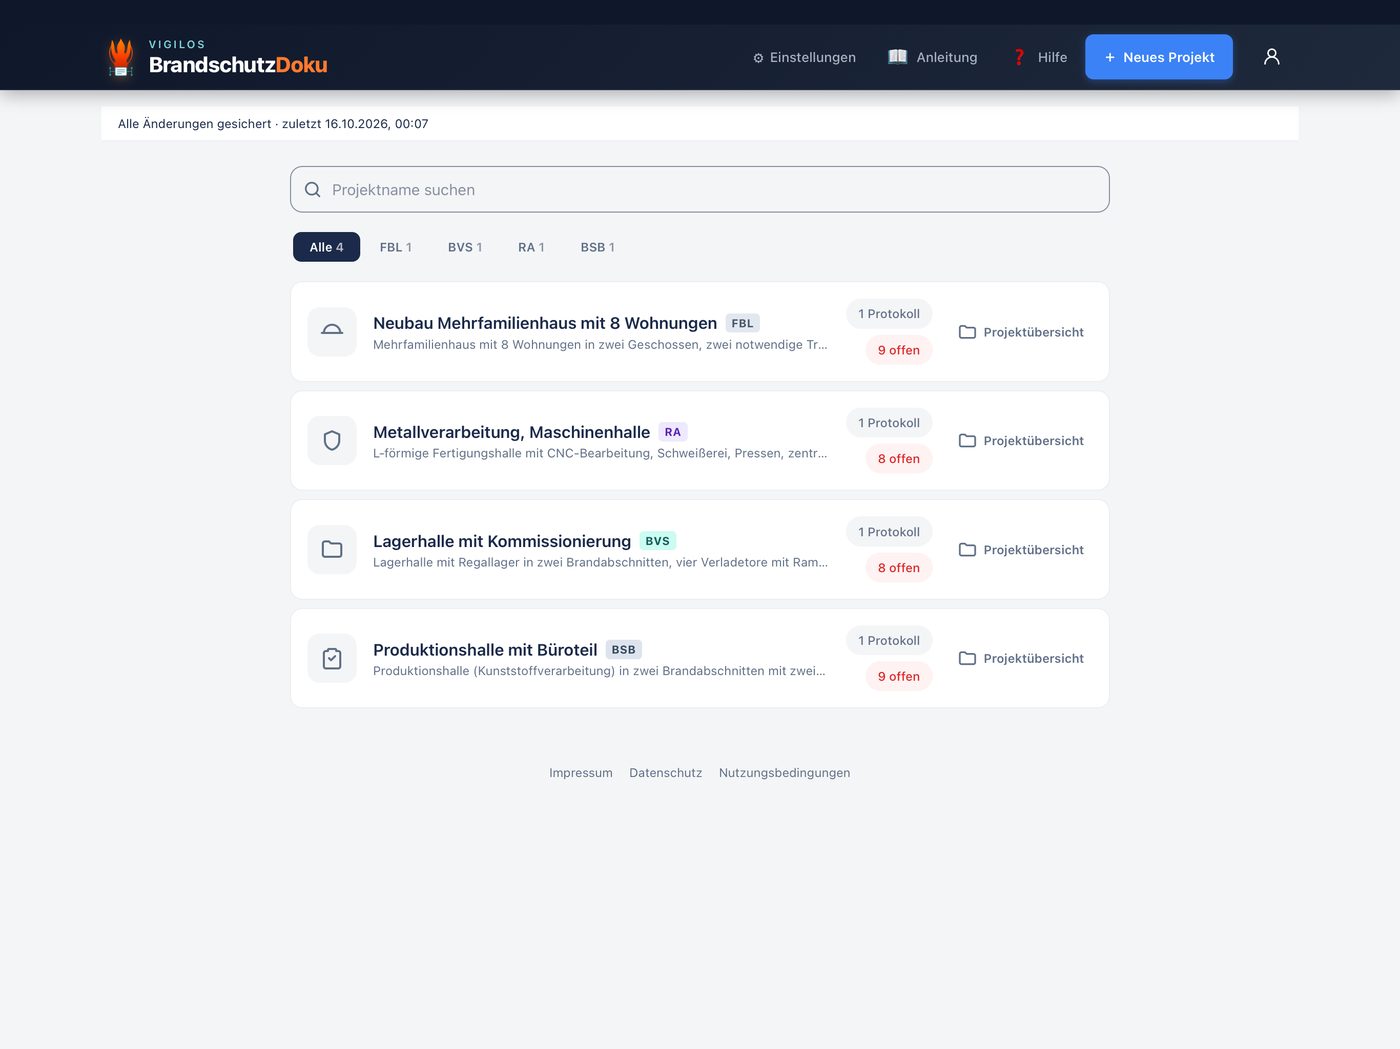Click 1 Protokoll badge of Produktionshalle
The width and height of the screenshot is (1400, 1049).
tap(889, 641)
